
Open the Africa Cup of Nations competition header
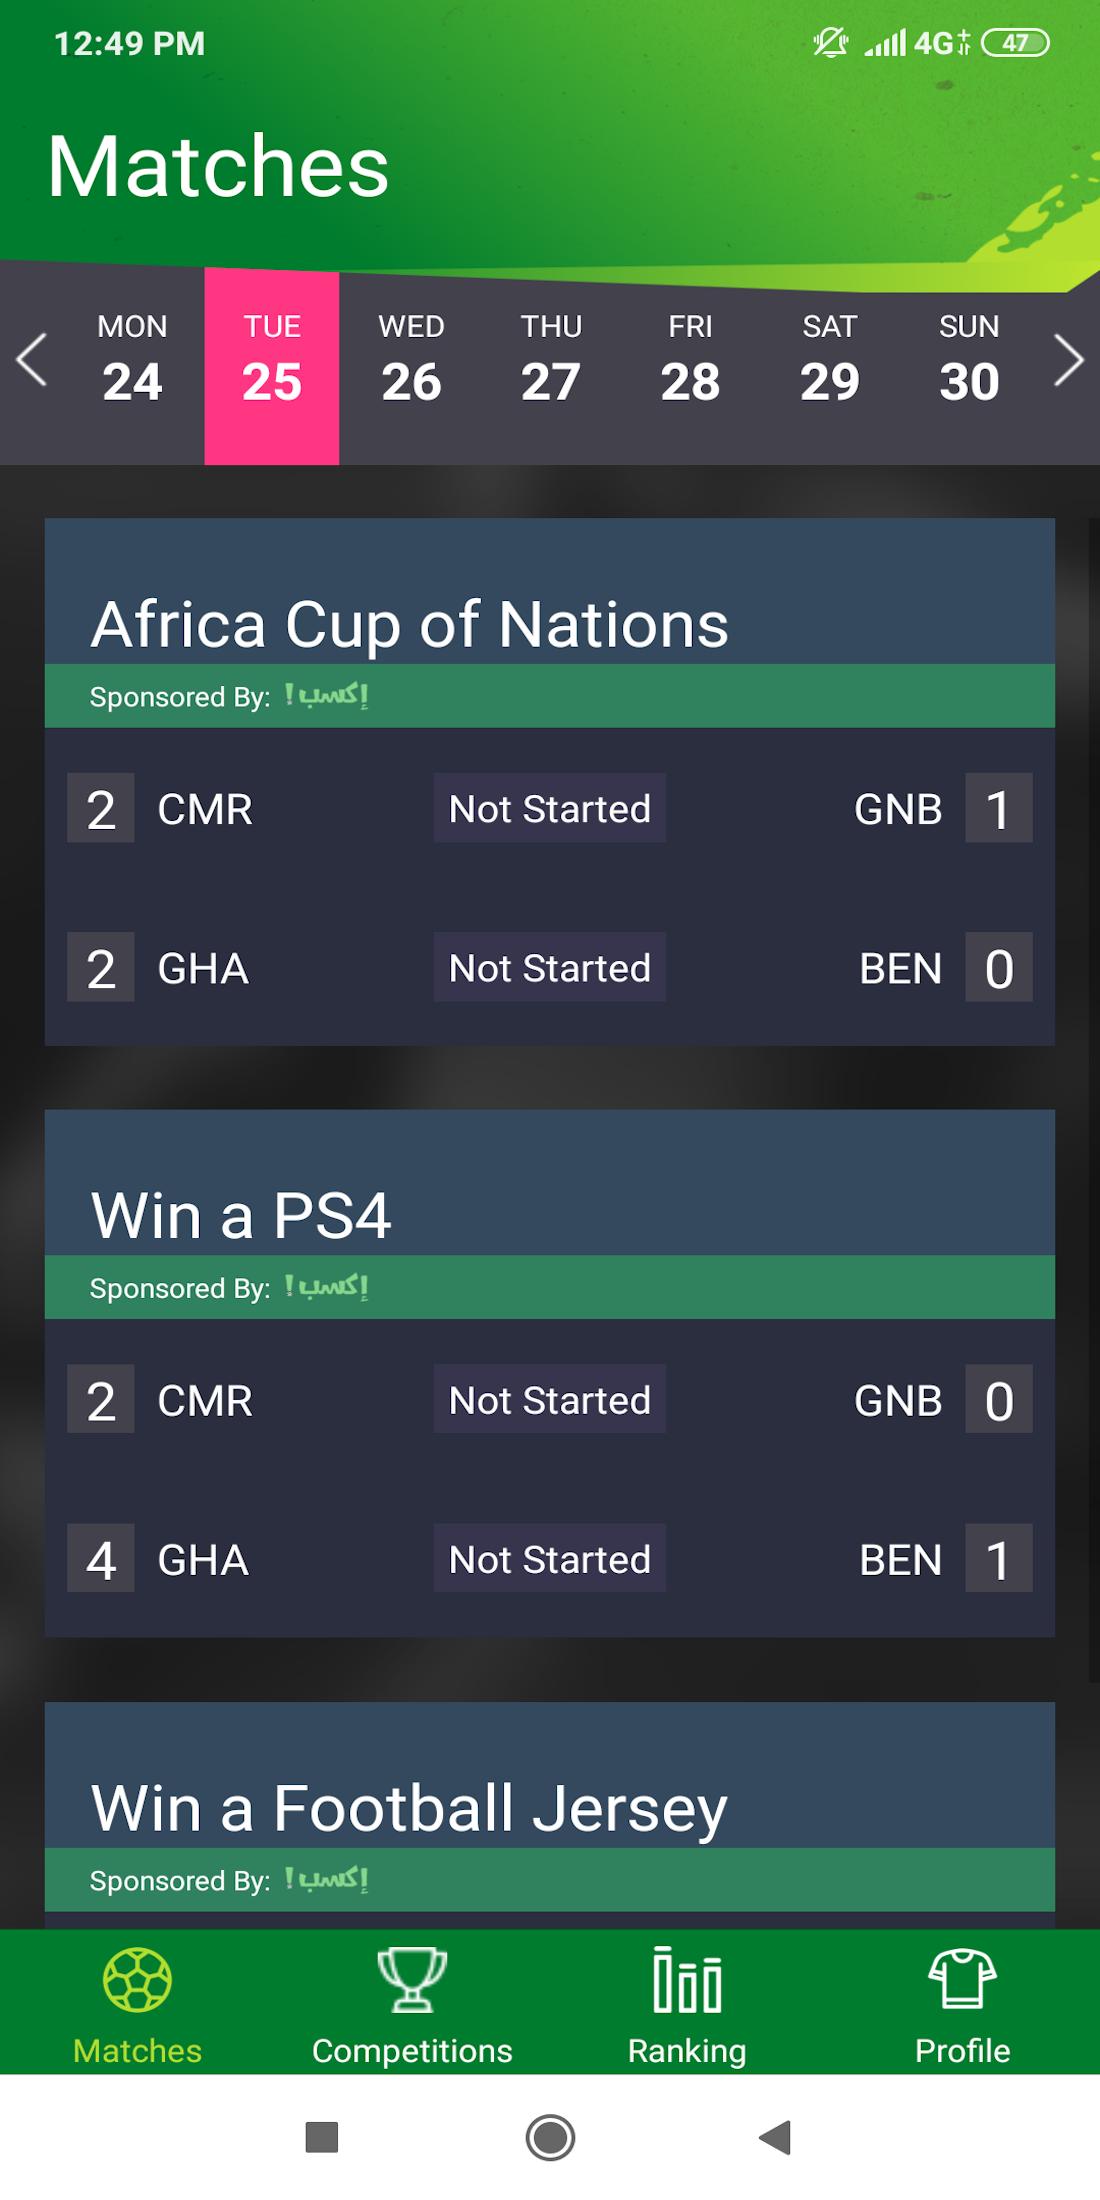[410, 623]
